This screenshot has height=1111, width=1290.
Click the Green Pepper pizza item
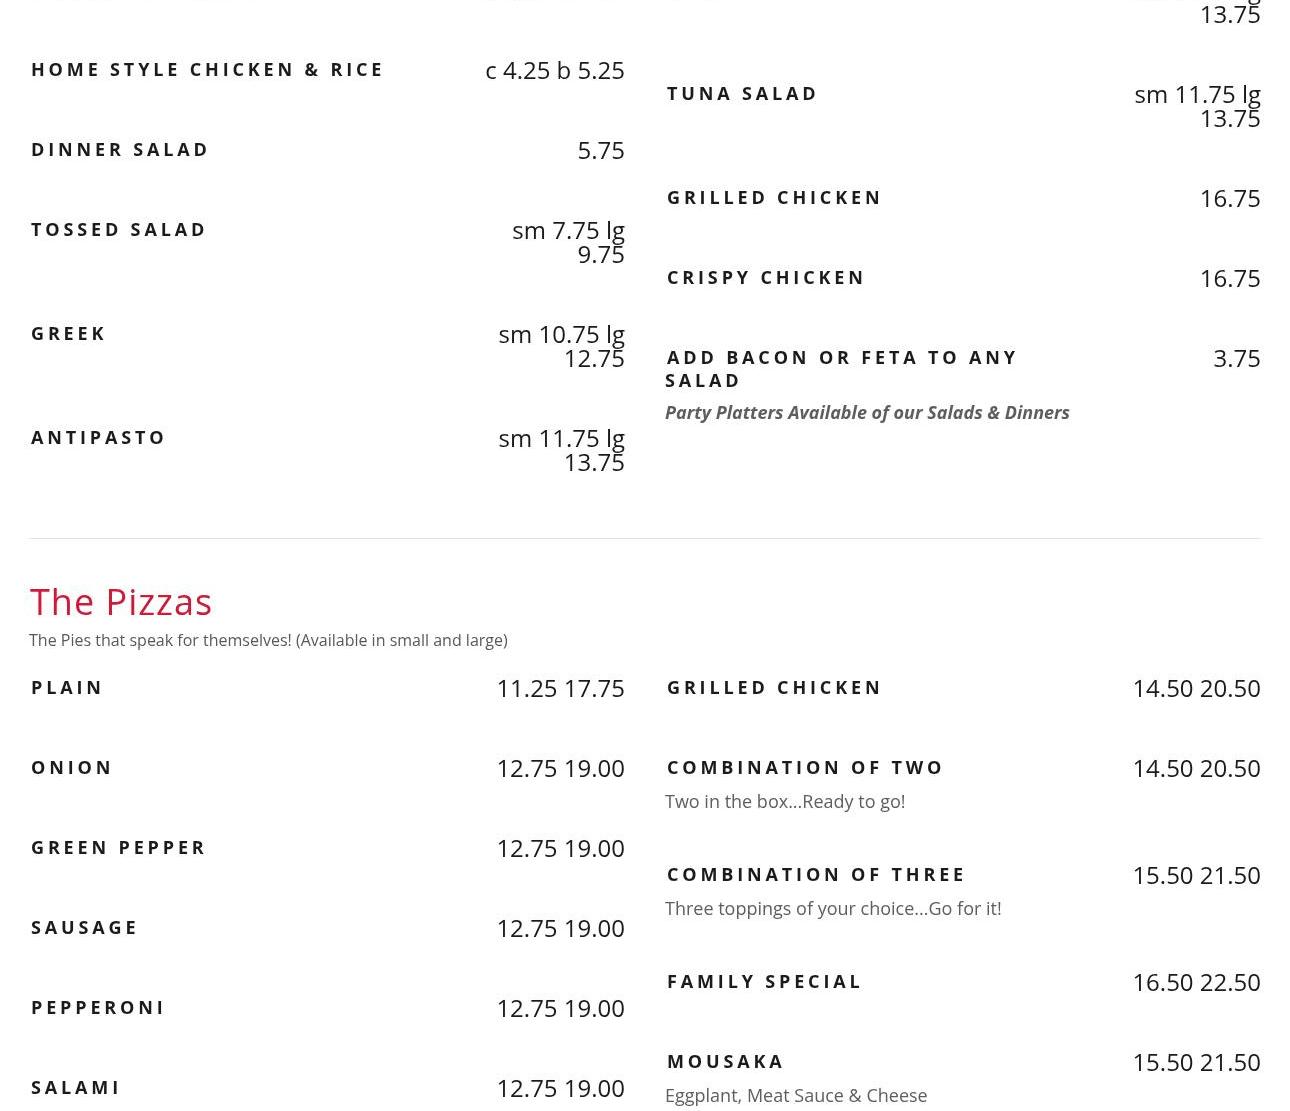pos(118,848)
